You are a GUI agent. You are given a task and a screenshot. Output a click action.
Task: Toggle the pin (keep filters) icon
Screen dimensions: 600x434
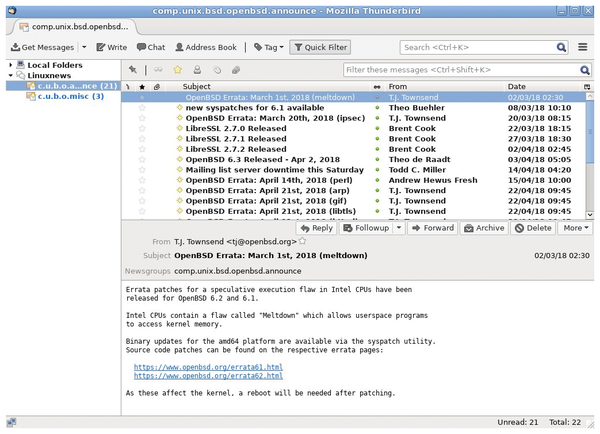point(133,70)
